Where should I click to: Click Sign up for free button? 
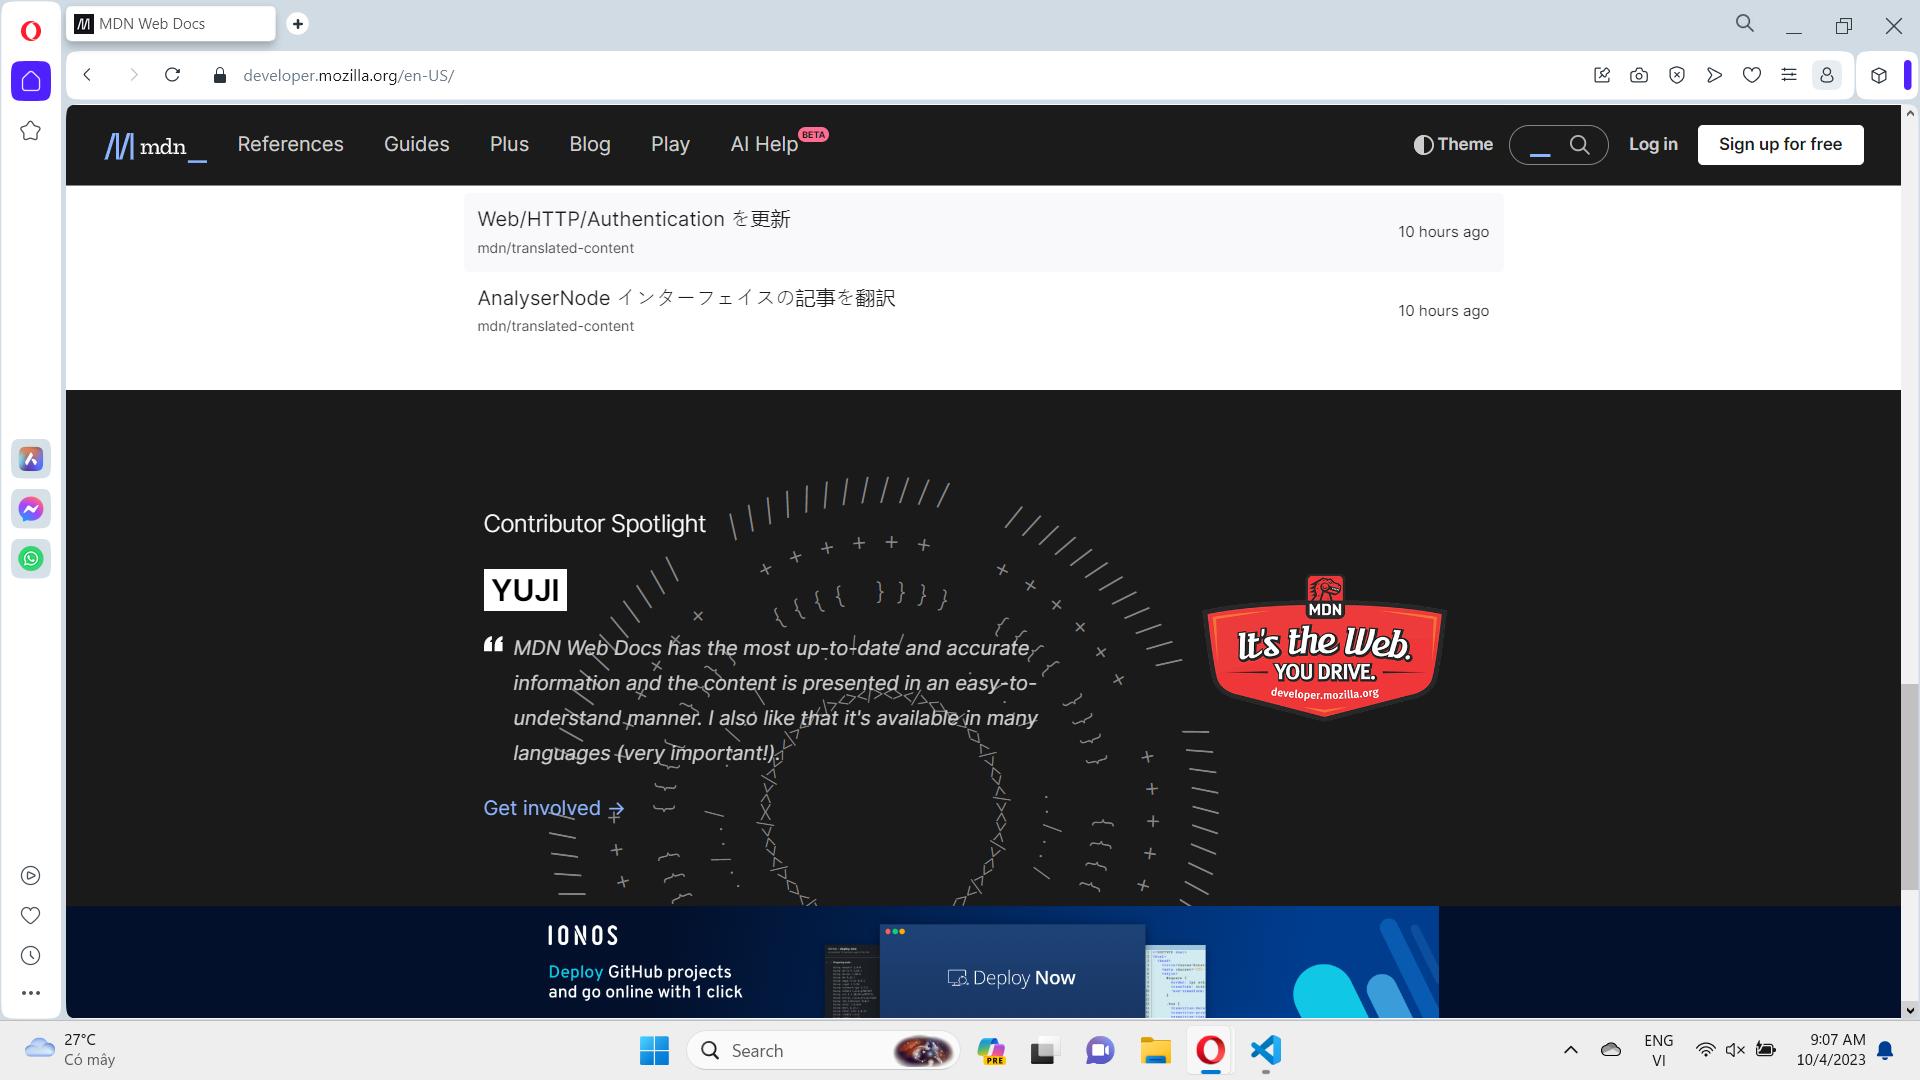(1780, 144)
